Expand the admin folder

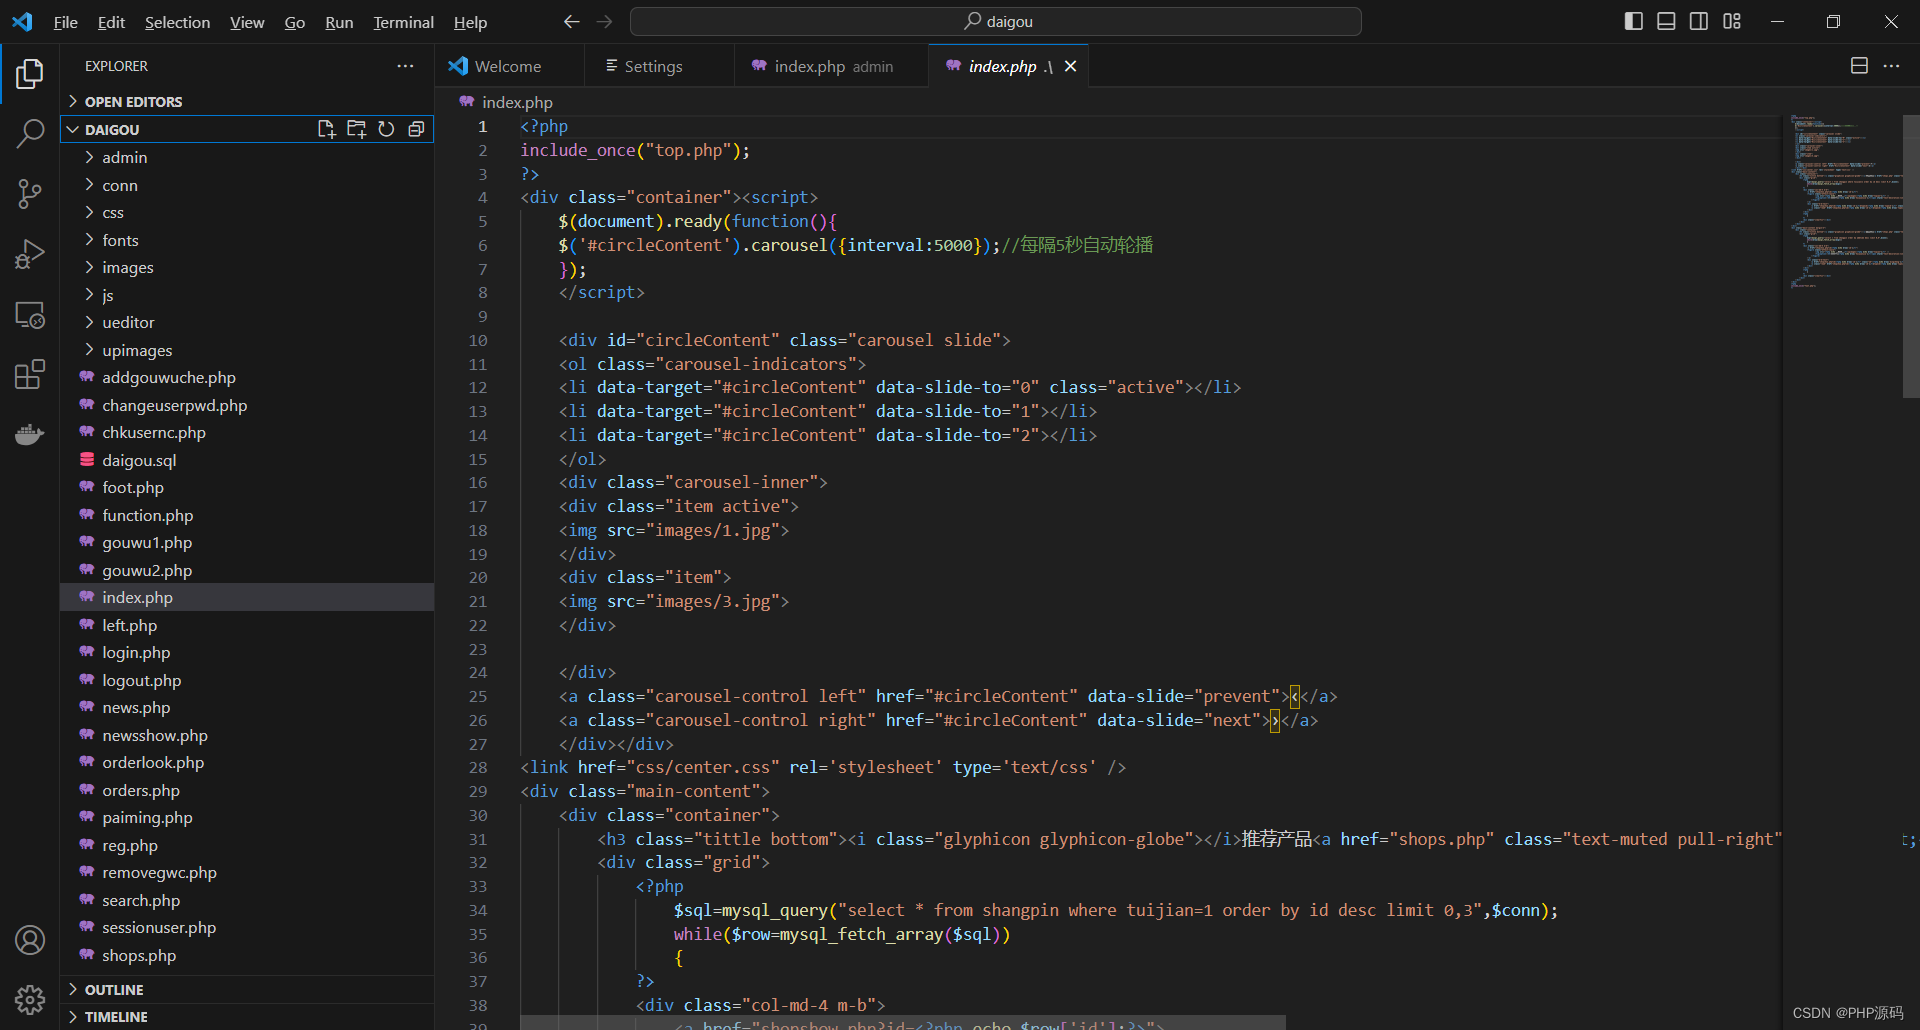(247, 157)
